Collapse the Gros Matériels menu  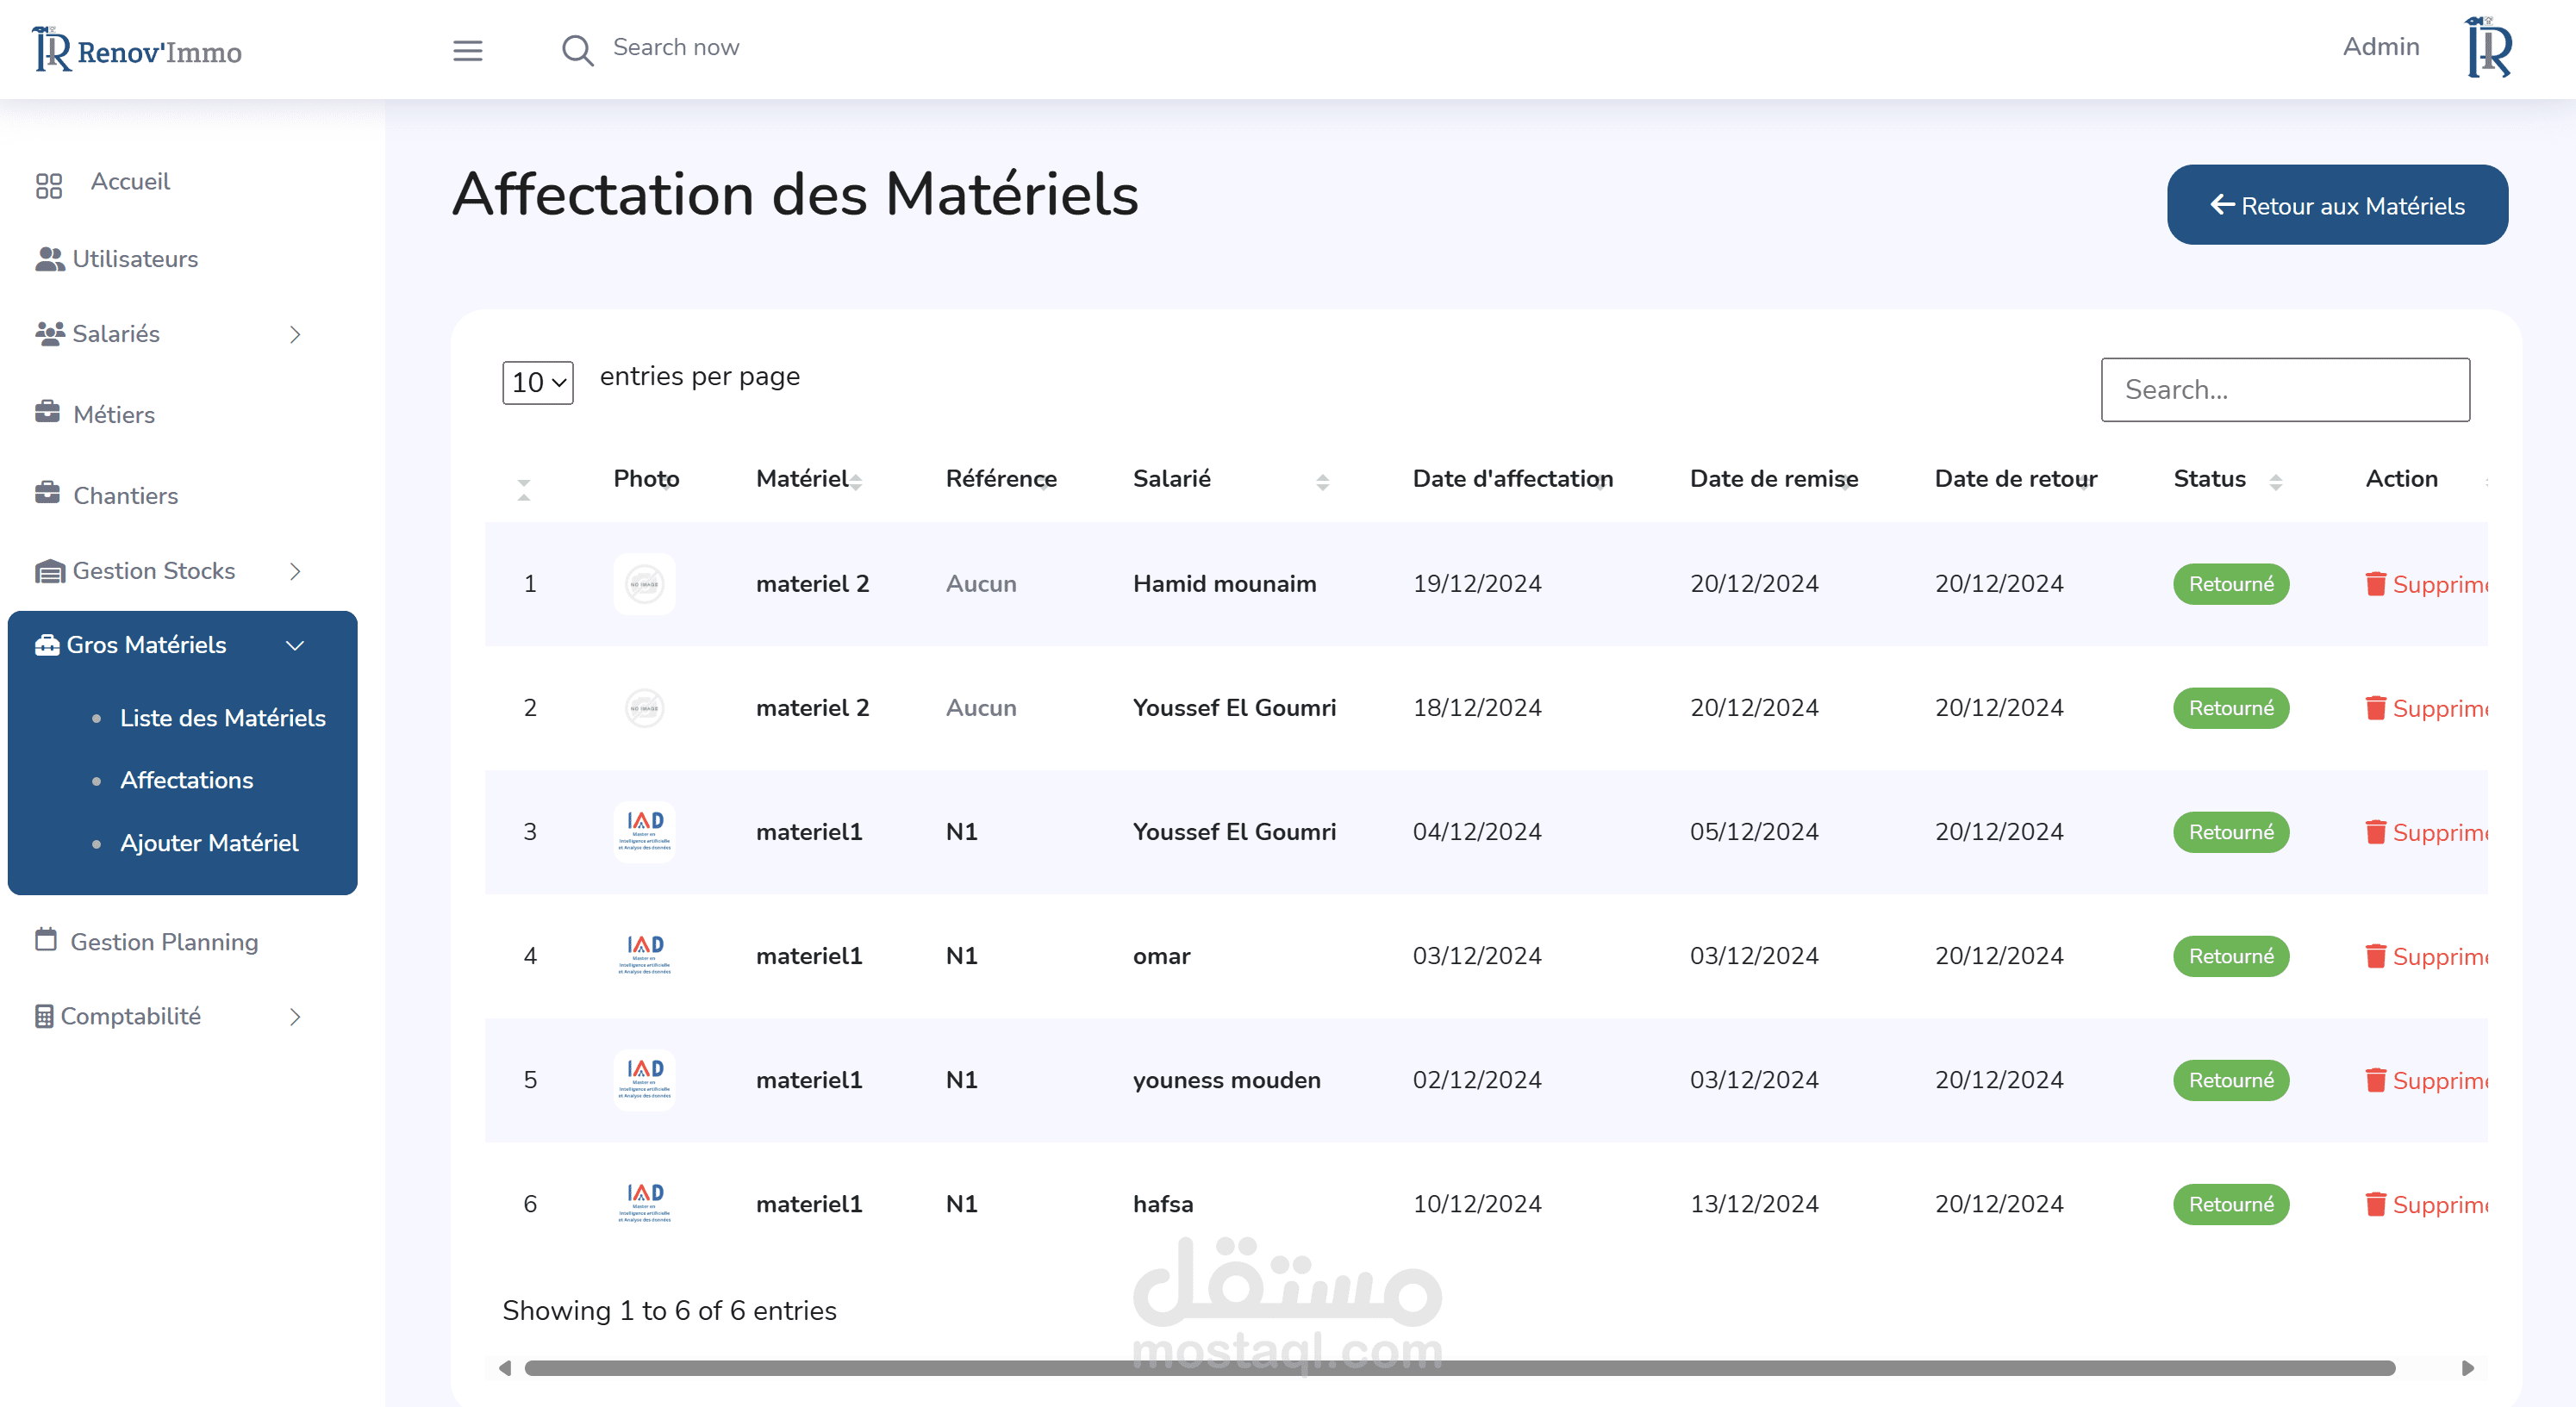coord(295,645)
